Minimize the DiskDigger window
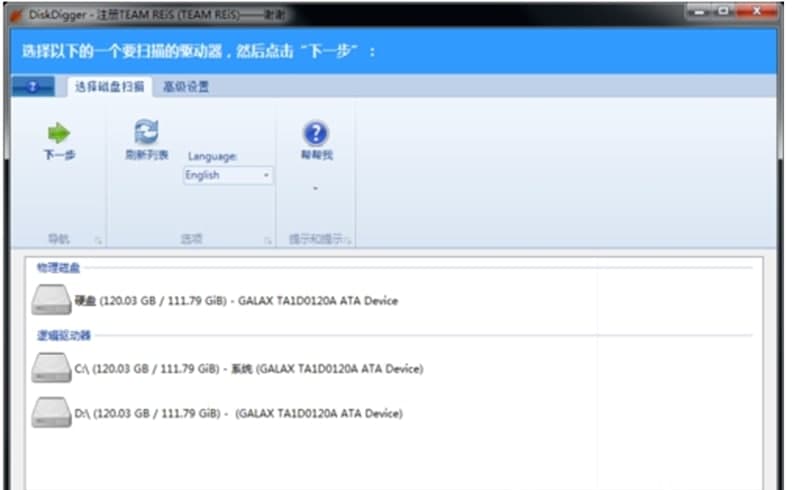 click(x=698, y=11)
